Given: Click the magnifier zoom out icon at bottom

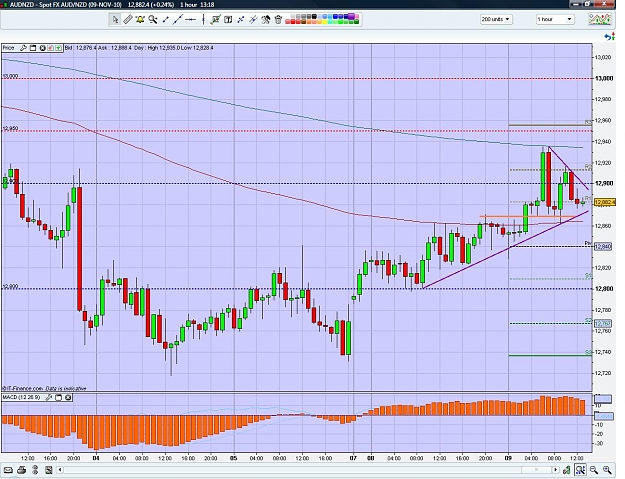Looking at the screenshot, I should click(x=594, y=470).
